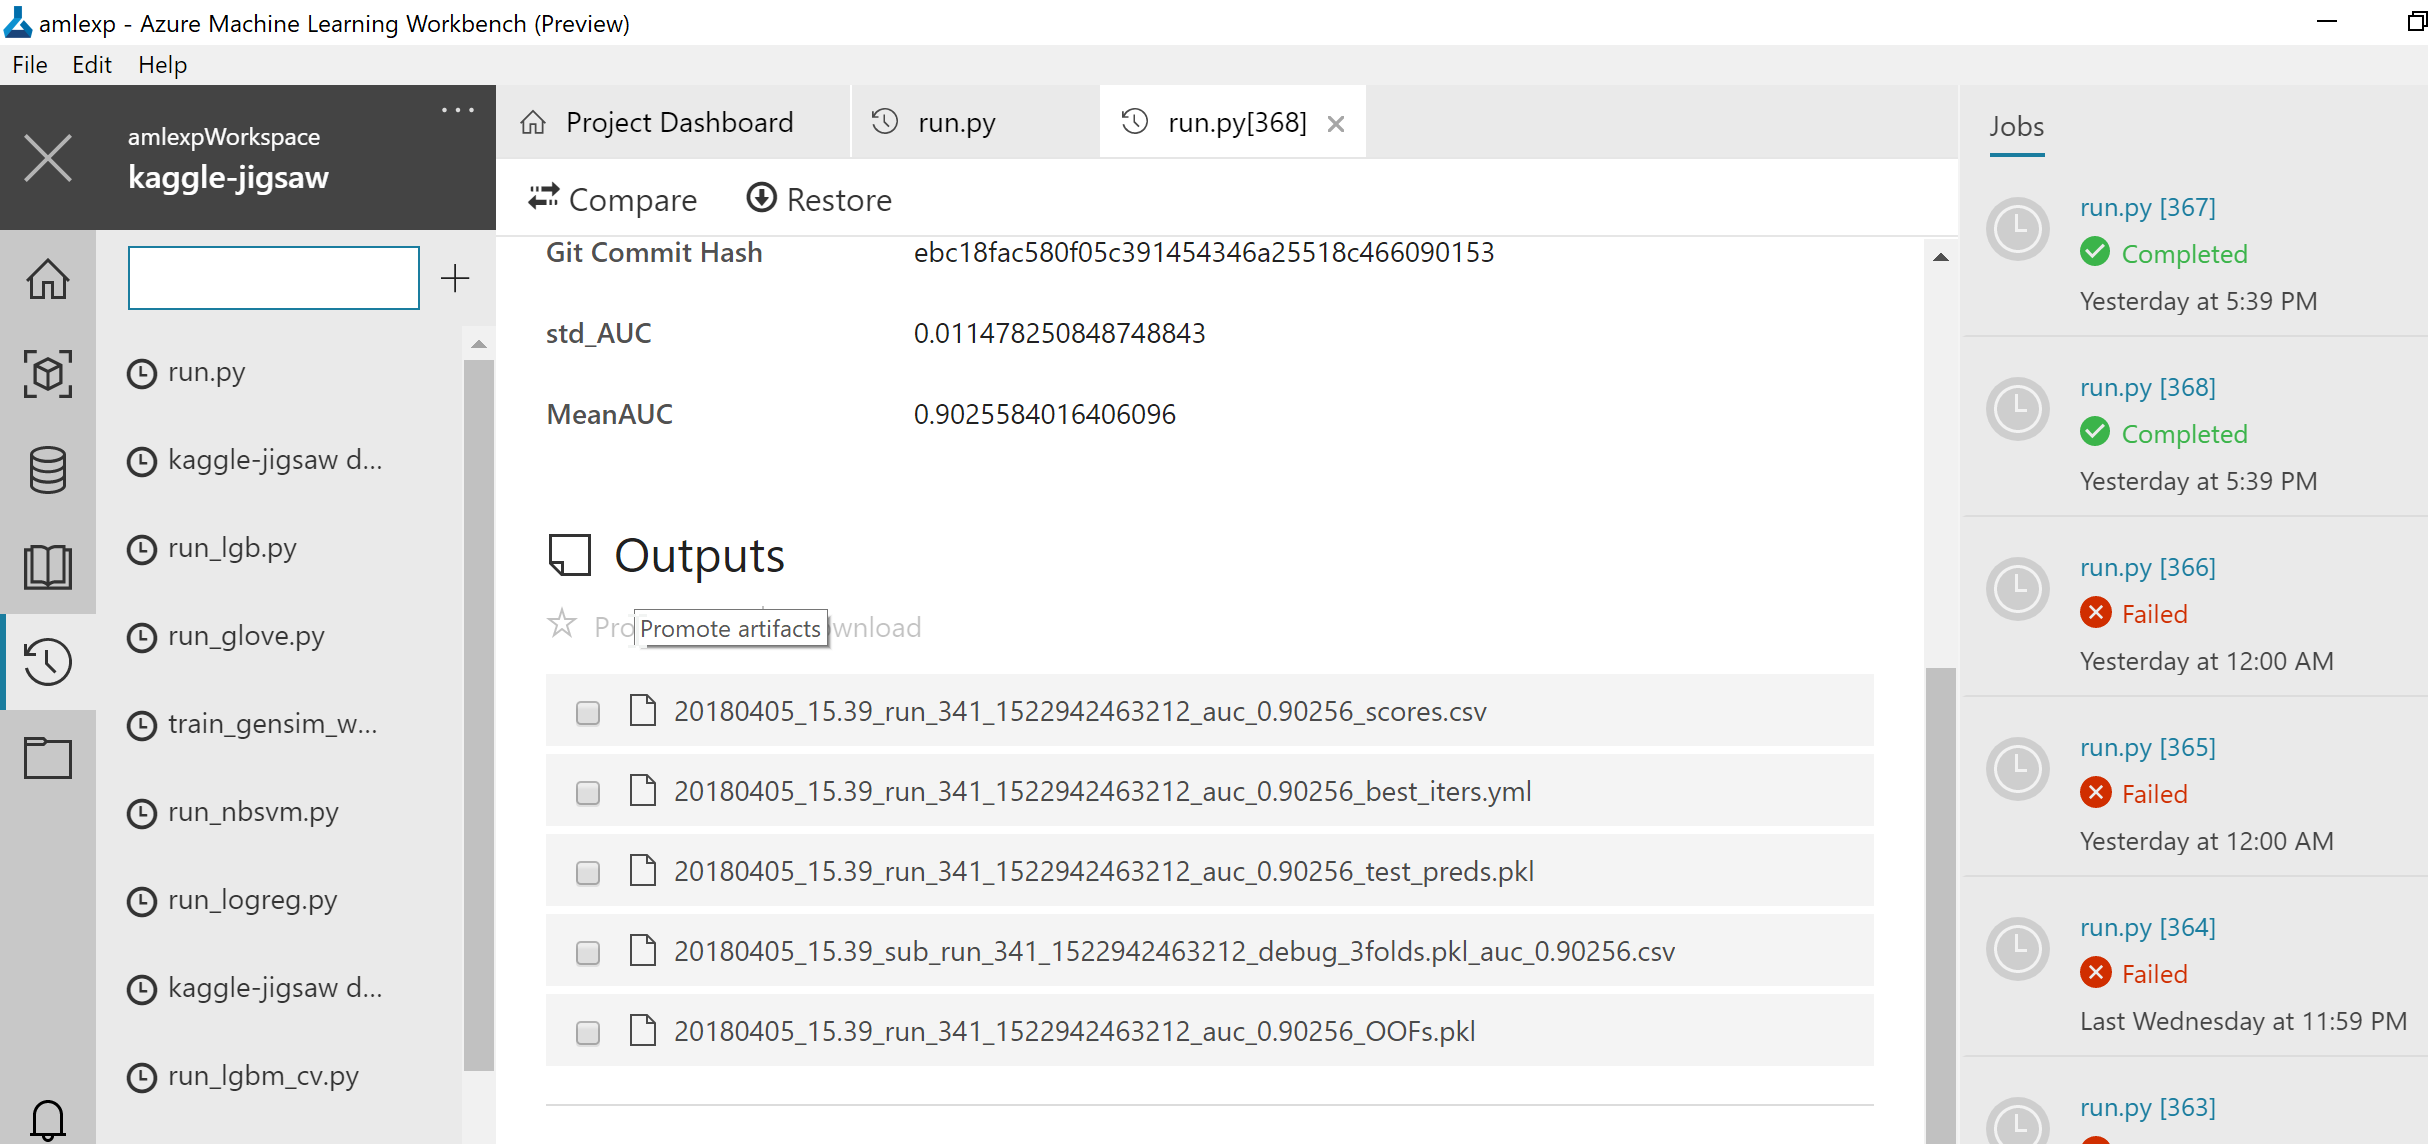2428x1144 pixels.
Task: Click the Promote star icon under Outputs
Action: tap(562, 625)
